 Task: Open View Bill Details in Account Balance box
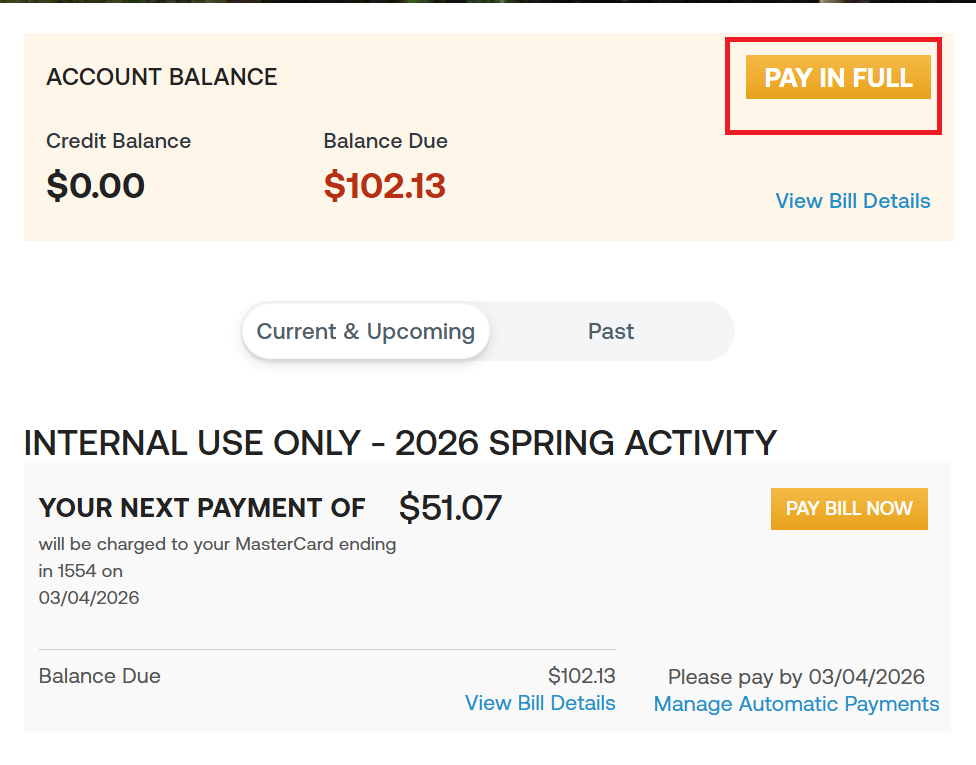click(852, 201)
